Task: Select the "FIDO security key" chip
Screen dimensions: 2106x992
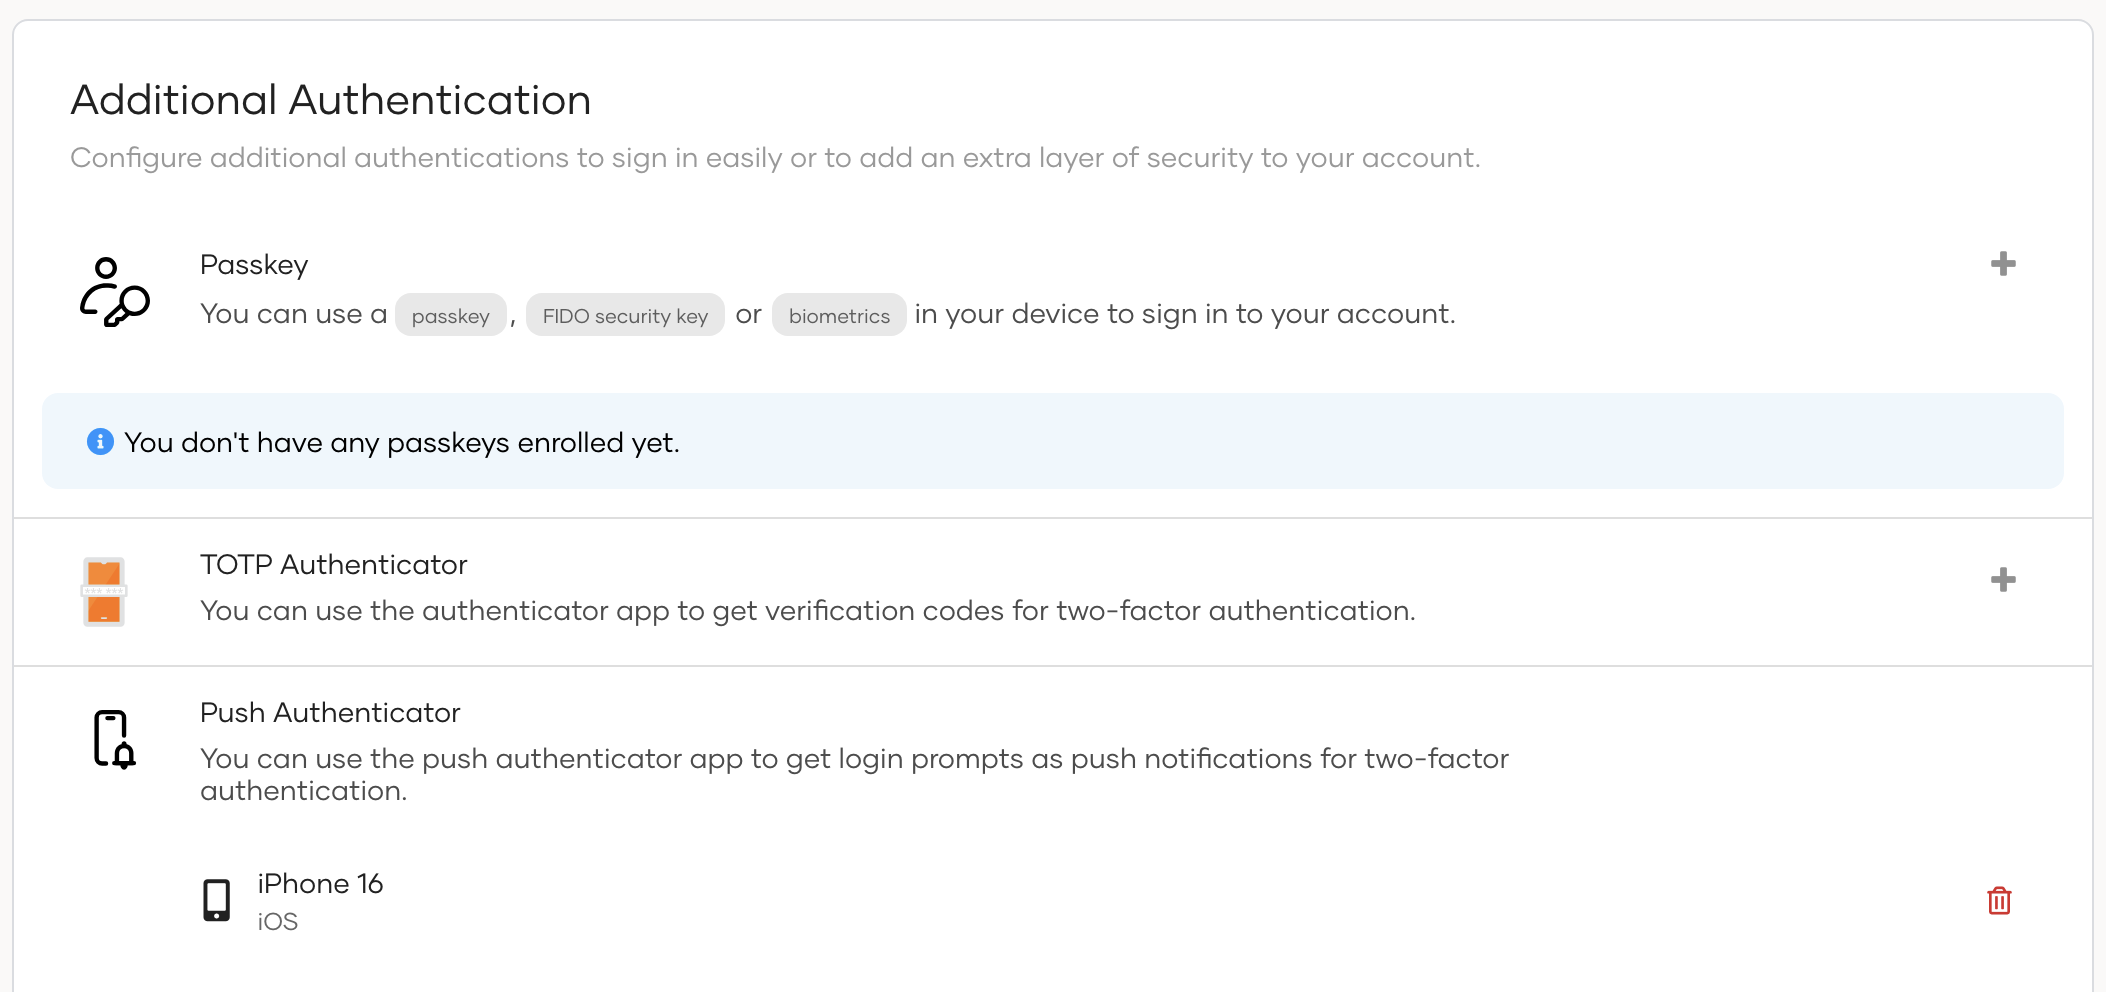Action: [x=625, y=314]
